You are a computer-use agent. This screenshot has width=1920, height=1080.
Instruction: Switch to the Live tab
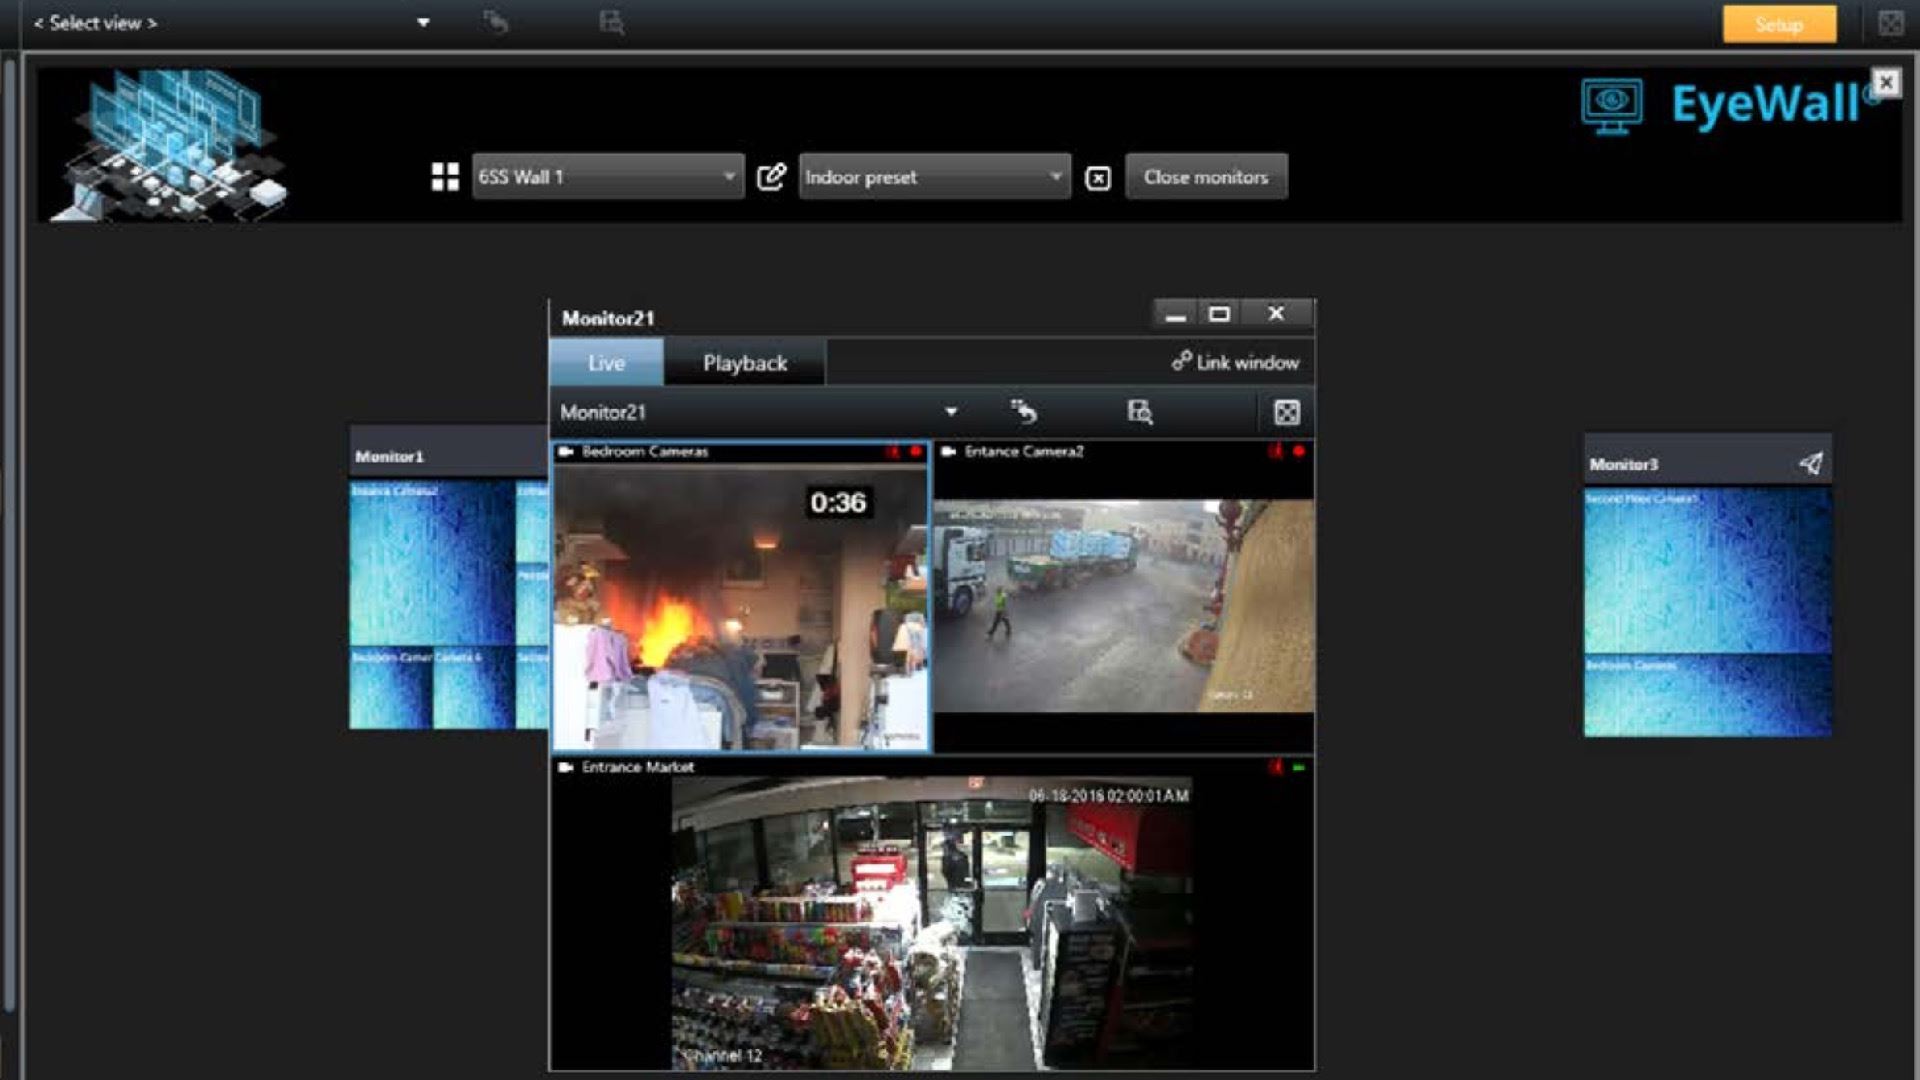[606, 363]
